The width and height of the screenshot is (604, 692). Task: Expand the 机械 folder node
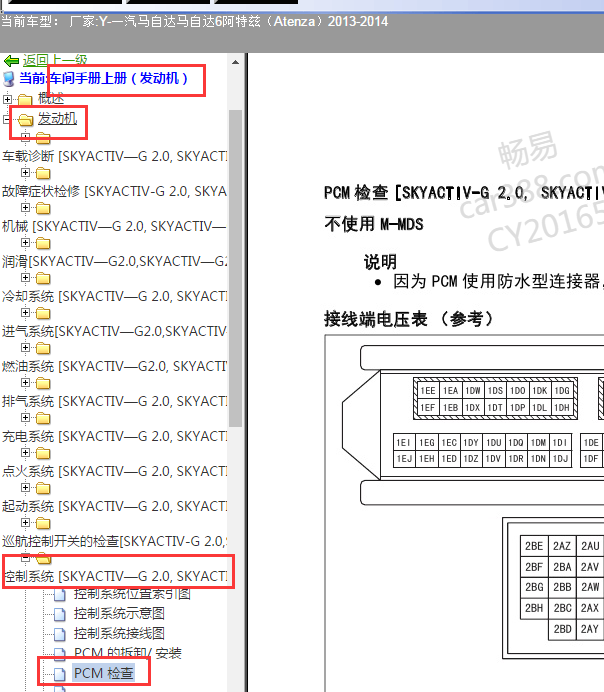[26, 207]
